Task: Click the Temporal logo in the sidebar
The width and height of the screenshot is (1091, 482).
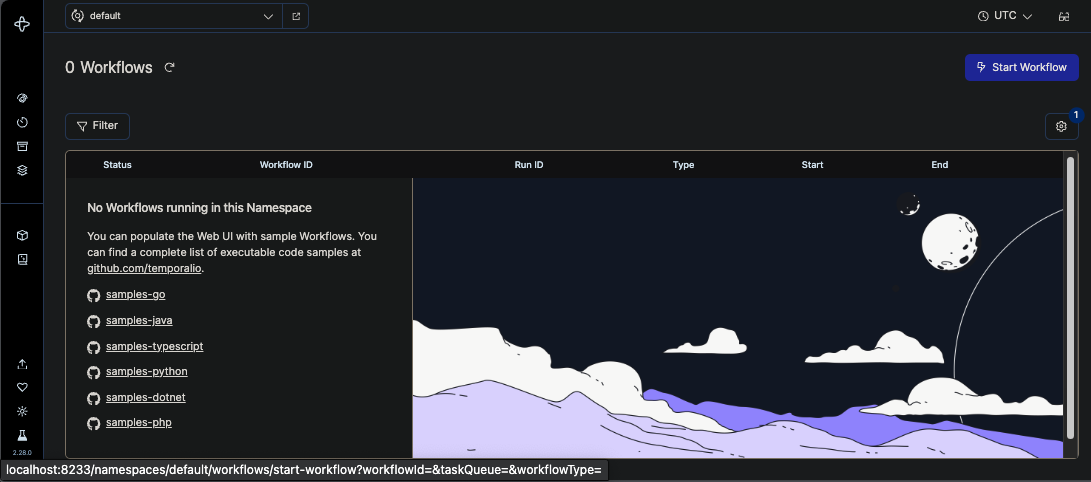Action: [x=22, y=24]
